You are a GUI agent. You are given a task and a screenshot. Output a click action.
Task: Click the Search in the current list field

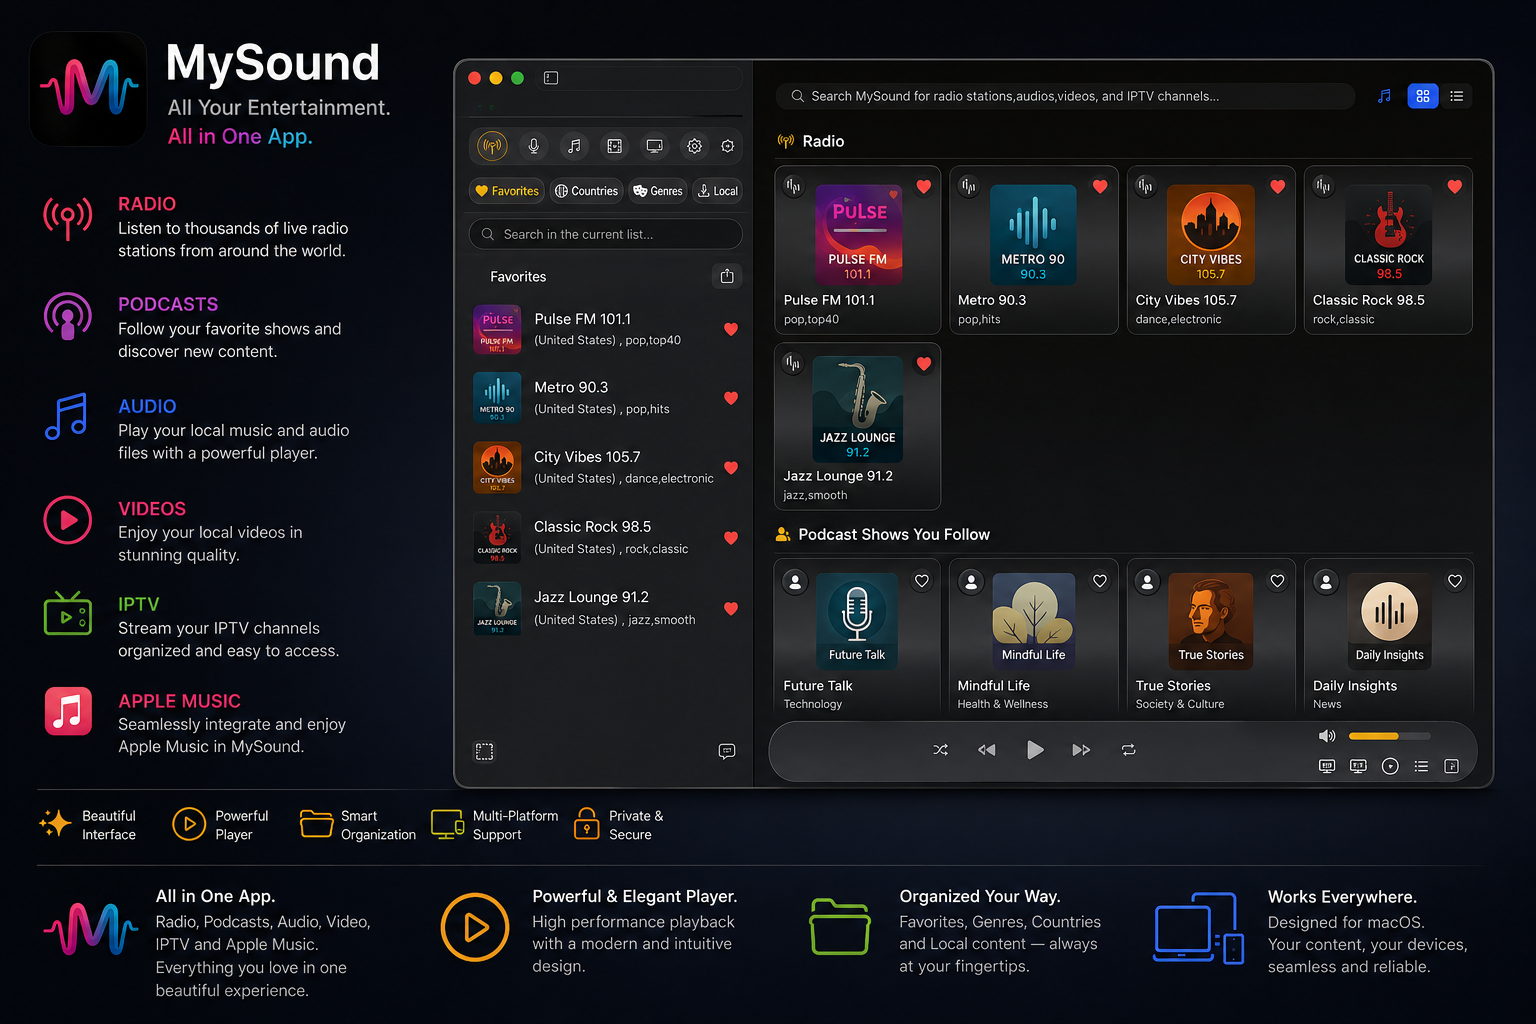606,234
